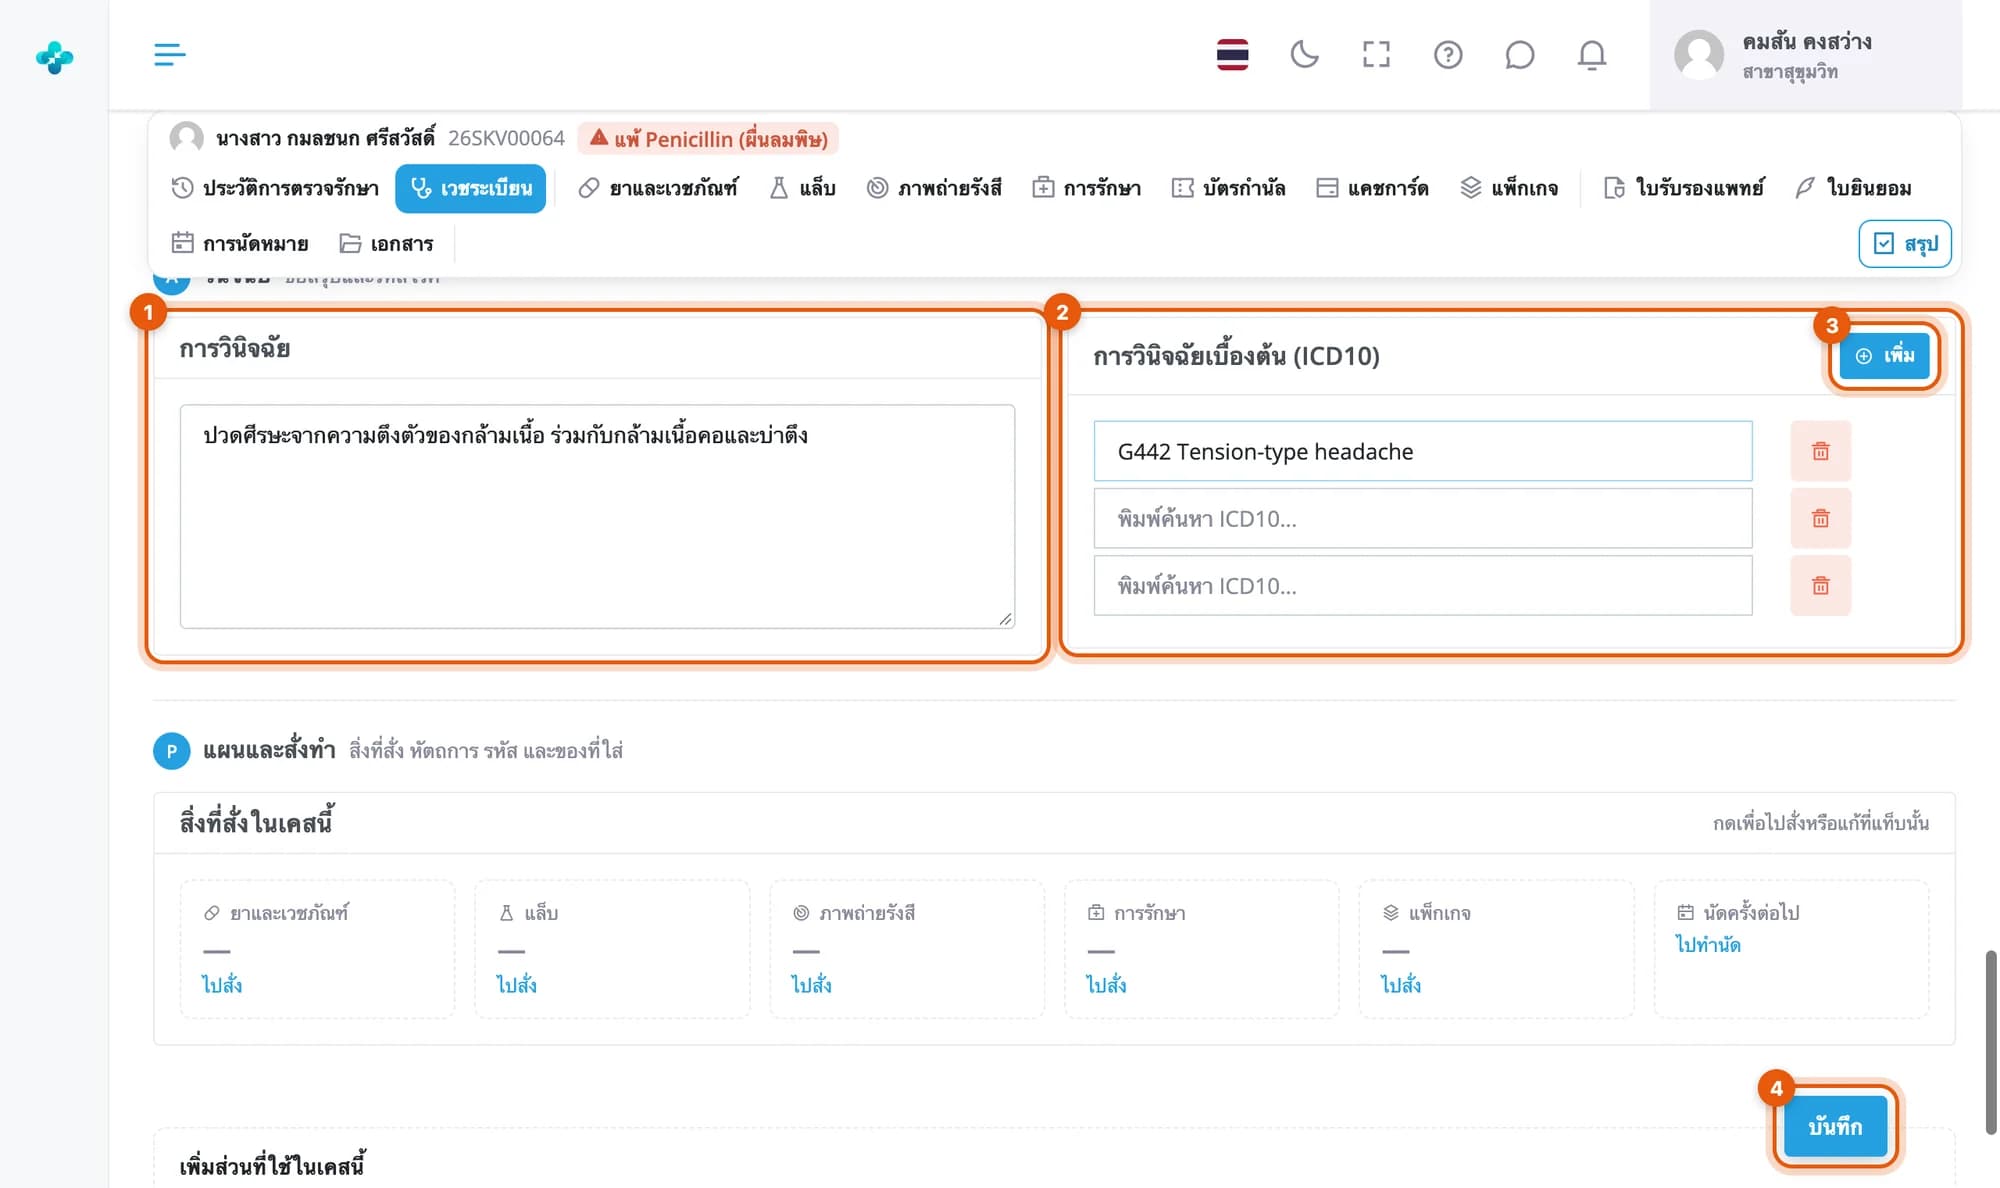Open the notifications bell
This screenshot has width=2000, height=1188.
coord(1591,54)
